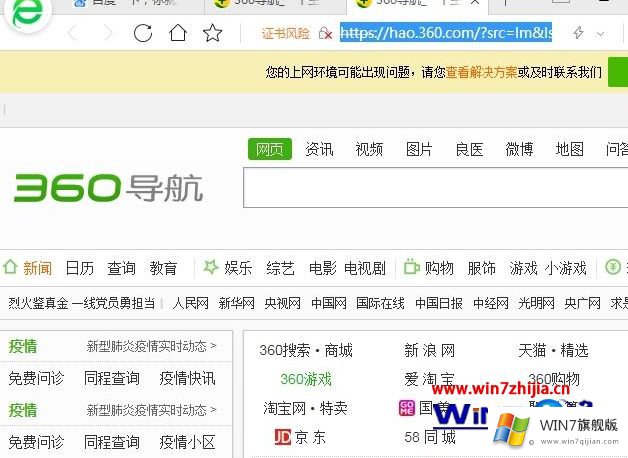Viewport: 628px width, 458px height.
Task: Open the 天猫·精选 link
Action: click(x=553, y=350)
